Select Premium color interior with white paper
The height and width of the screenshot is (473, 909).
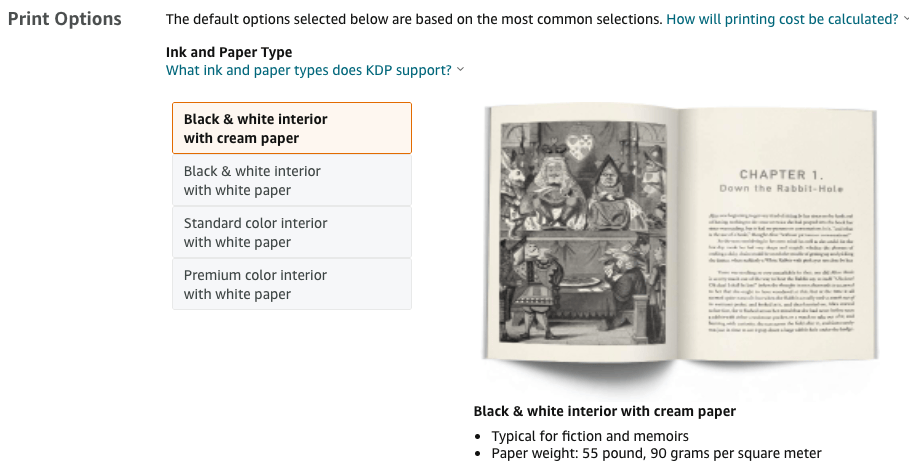tap(292, 284)
